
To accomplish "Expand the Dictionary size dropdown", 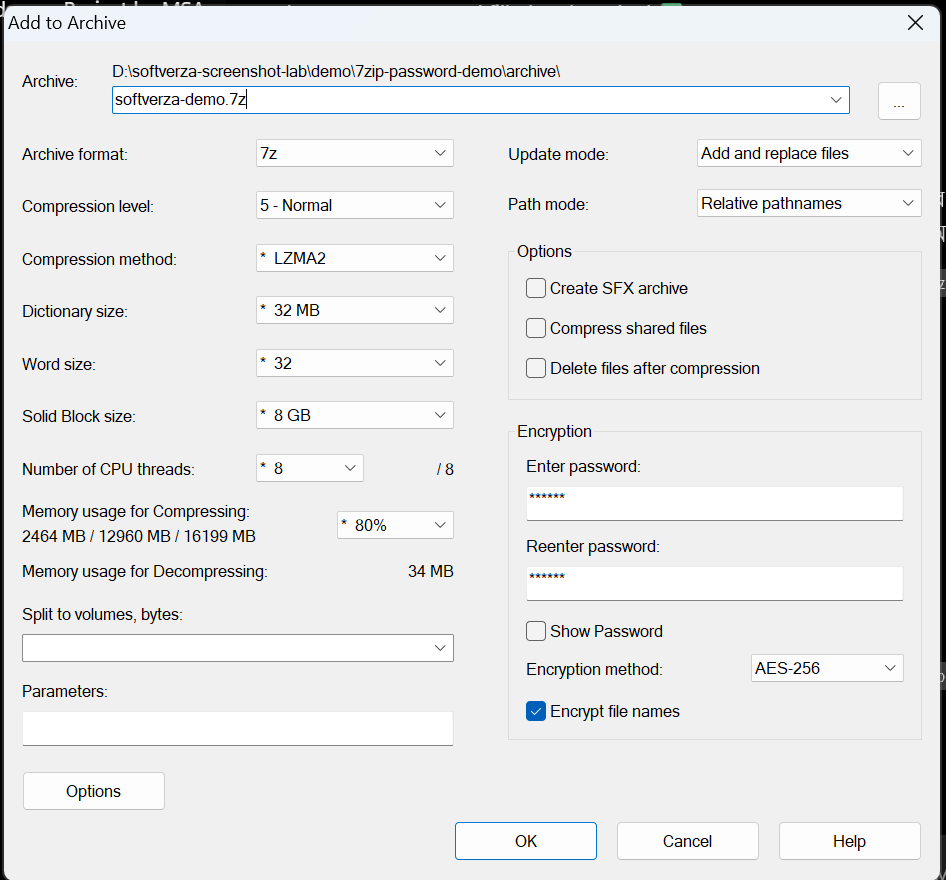I will pyautogui.click(x=355, y=310).
